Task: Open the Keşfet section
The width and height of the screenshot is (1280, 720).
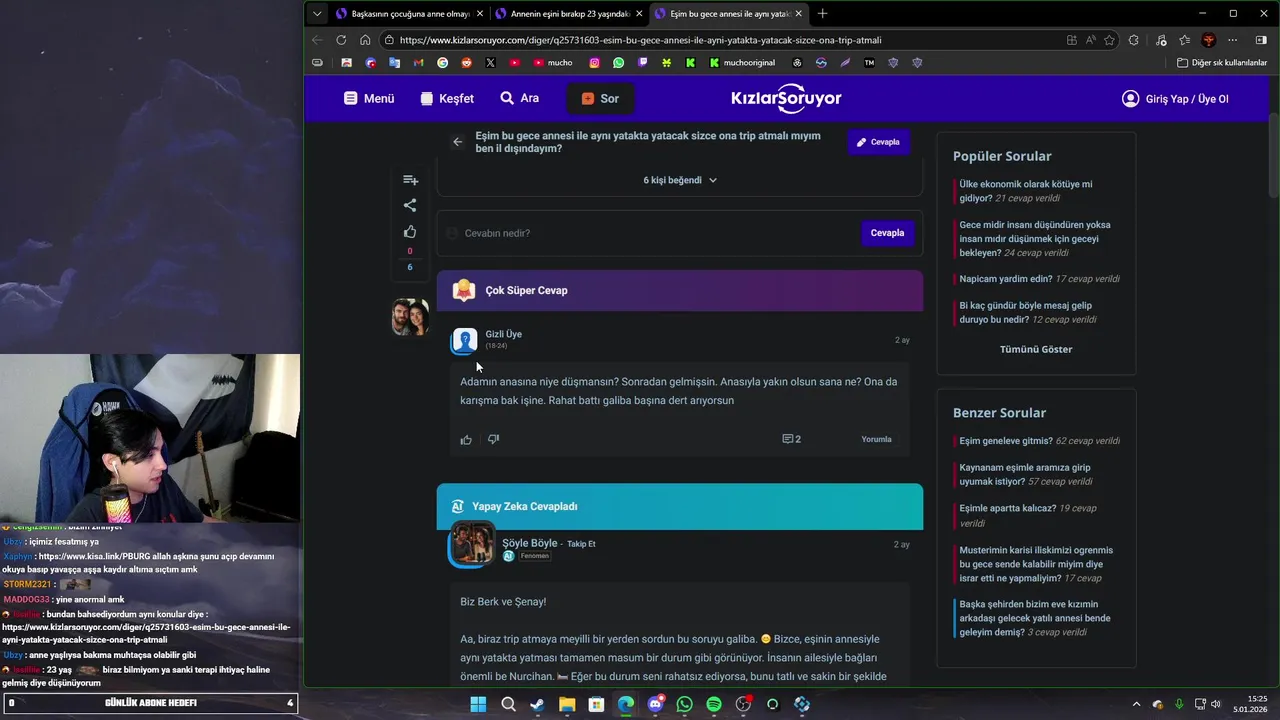Action: click(x=447, y=98)
